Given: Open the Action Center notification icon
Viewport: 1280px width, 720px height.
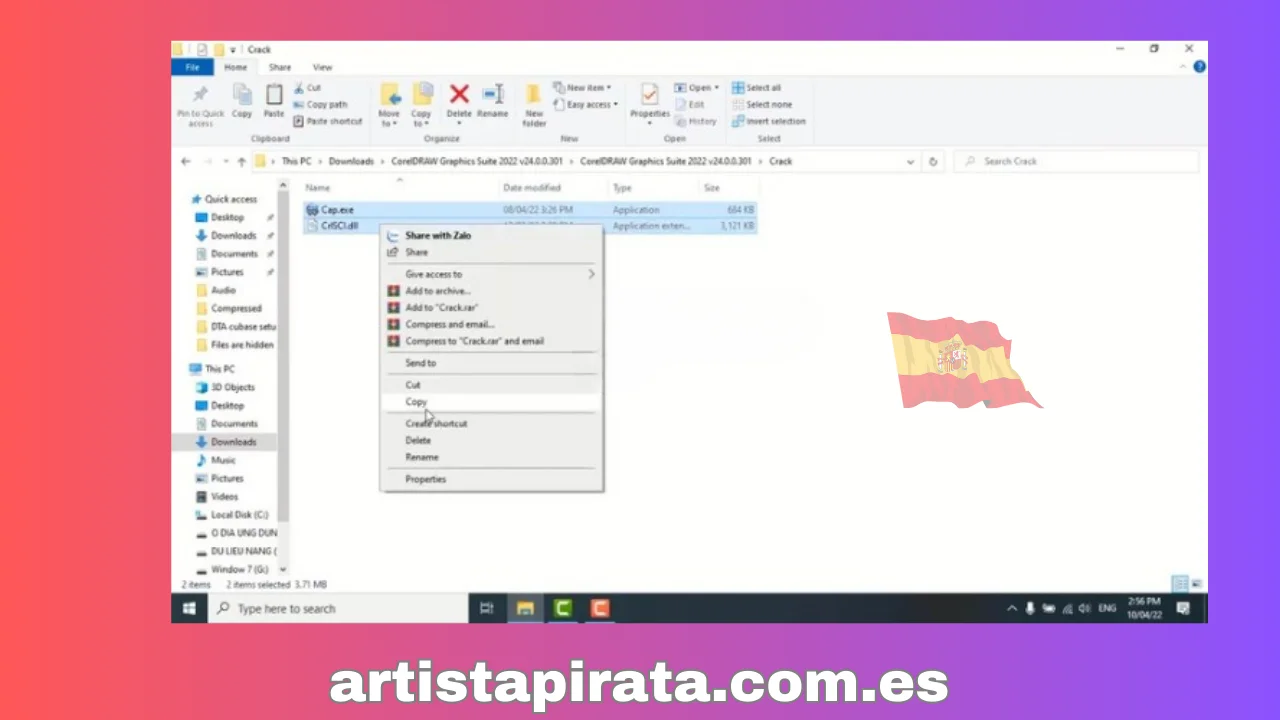Looking at the screenshot, I should [x=1184, y=608].
